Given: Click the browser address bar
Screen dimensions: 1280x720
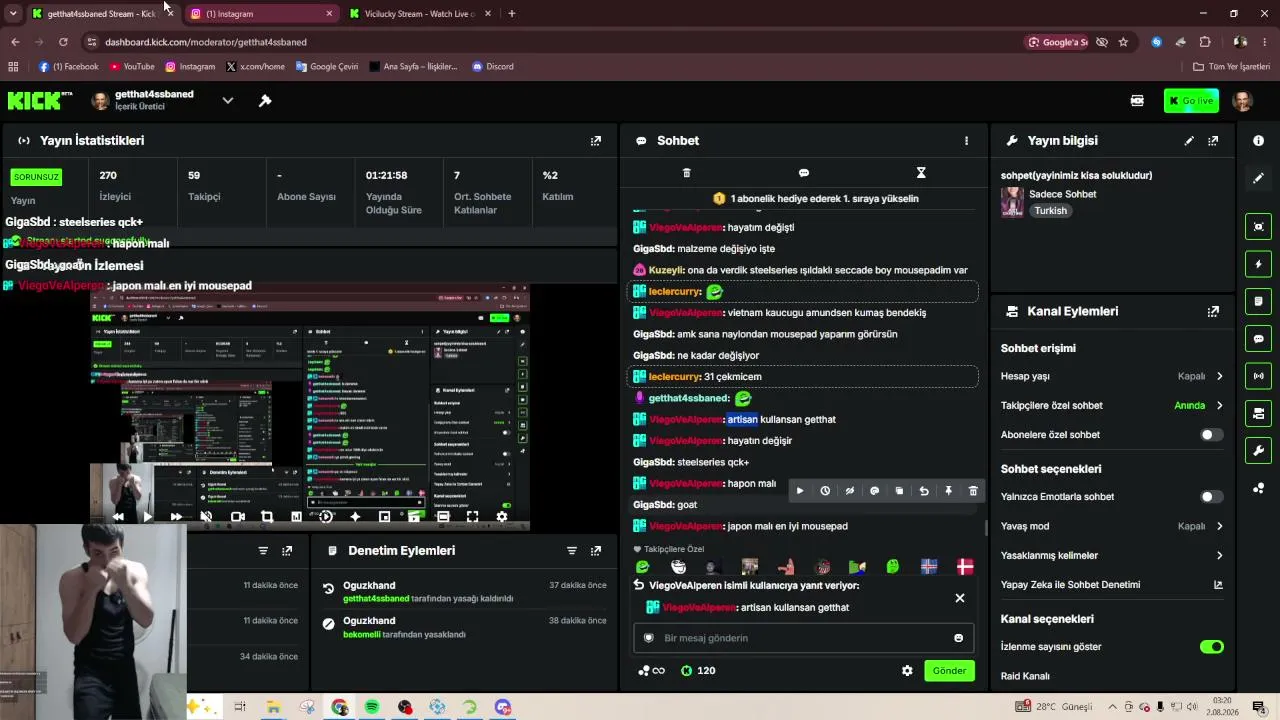Looking at the screenshot, I should click(560, 42).
